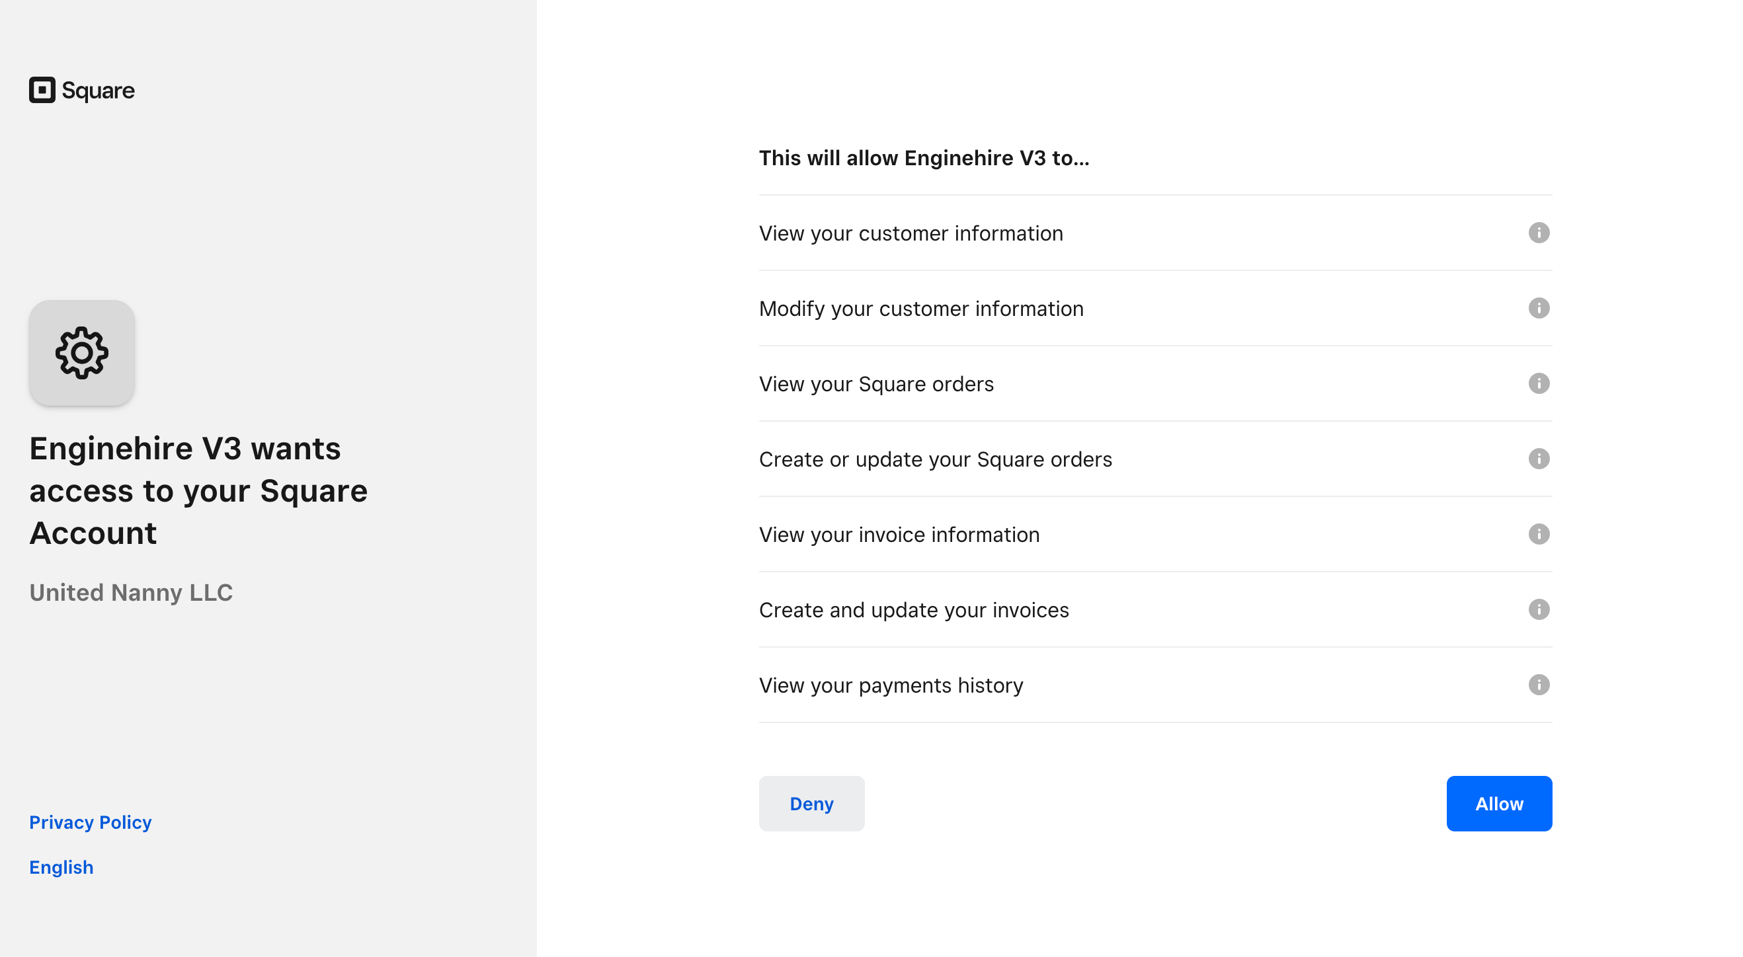
Task: Click the Square logo icon
Action: [x=42, y=90]
